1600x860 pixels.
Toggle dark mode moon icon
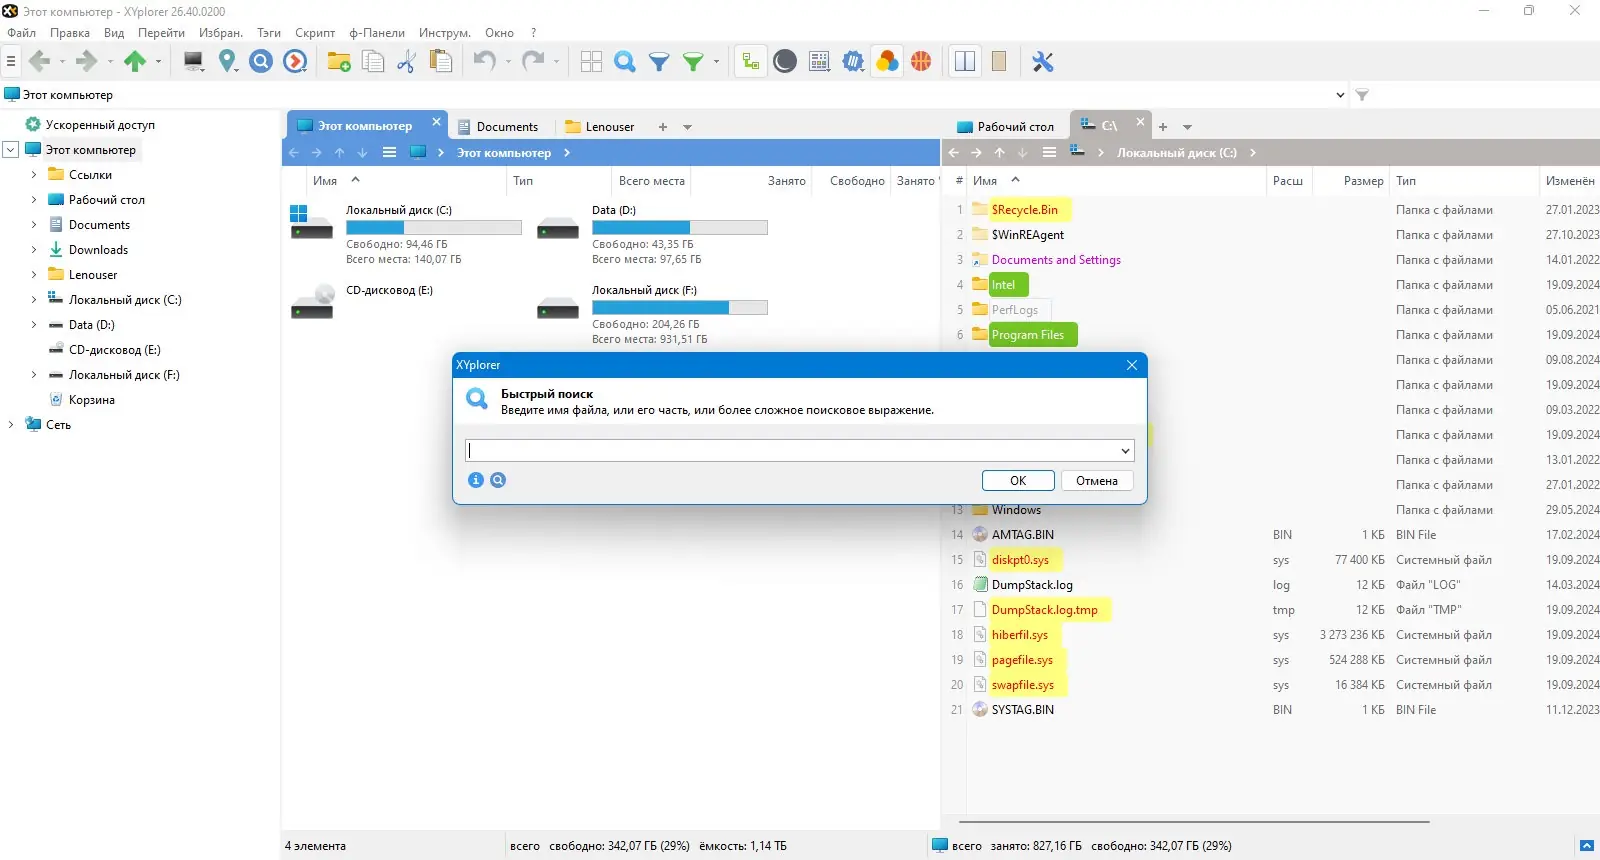click(x=785, y=62)
